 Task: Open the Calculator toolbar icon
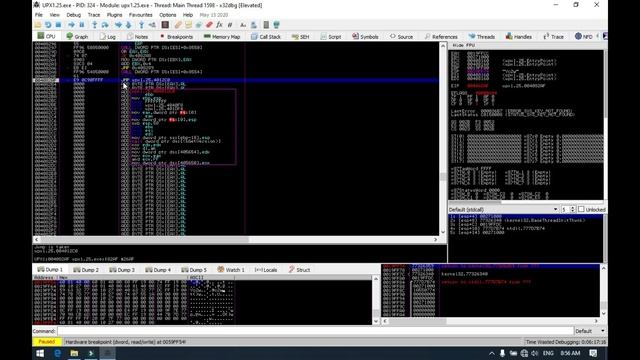click(266, 25)
